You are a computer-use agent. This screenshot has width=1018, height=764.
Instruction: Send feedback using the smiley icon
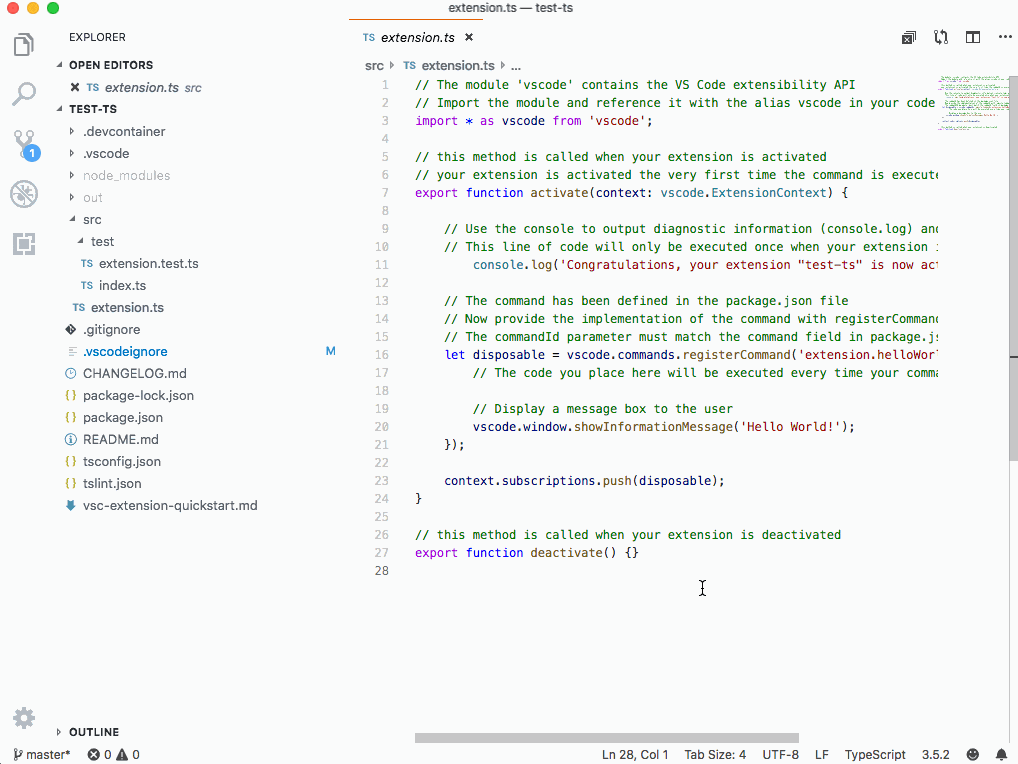click(971, 754)
